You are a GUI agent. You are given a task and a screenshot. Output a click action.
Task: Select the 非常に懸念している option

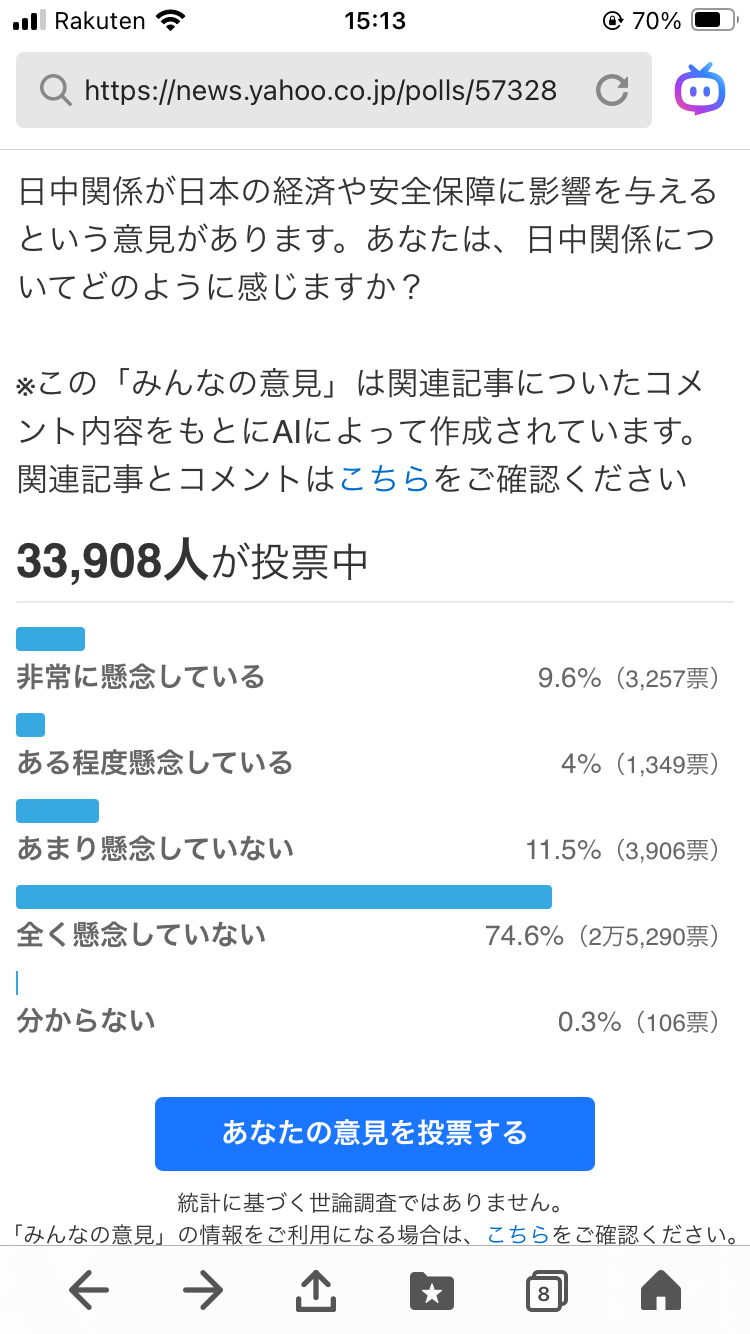(141, 677)
